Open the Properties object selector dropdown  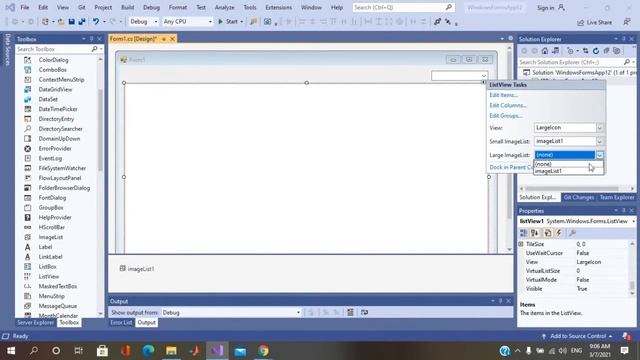pos(633,221)
